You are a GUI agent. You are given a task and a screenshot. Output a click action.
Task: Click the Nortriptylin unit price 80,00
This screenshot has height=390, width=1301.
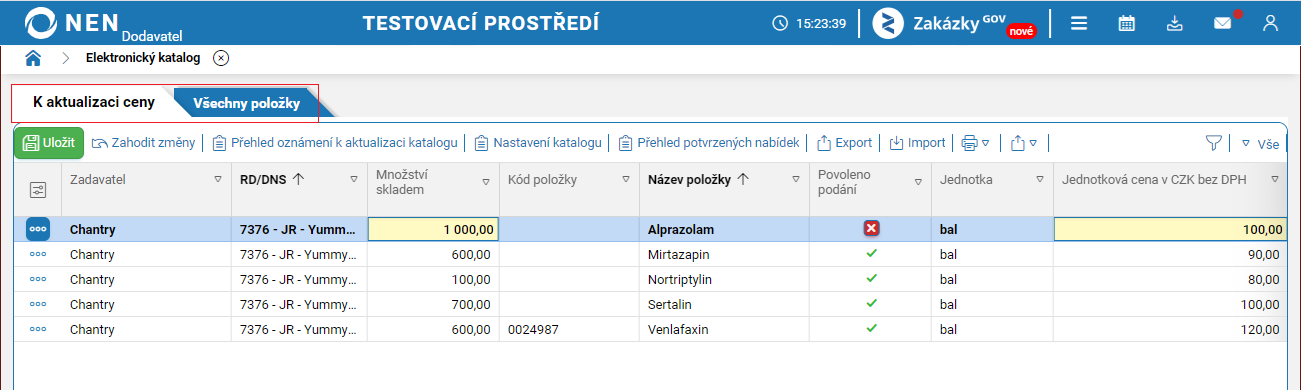(x=1263, y=279)
